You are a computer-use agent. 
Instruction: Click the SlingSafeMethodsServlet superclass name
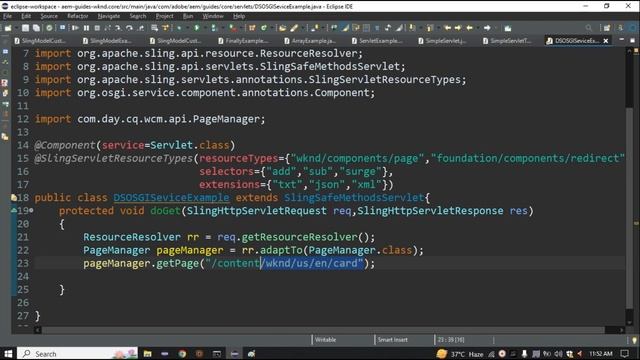point(354,198)
